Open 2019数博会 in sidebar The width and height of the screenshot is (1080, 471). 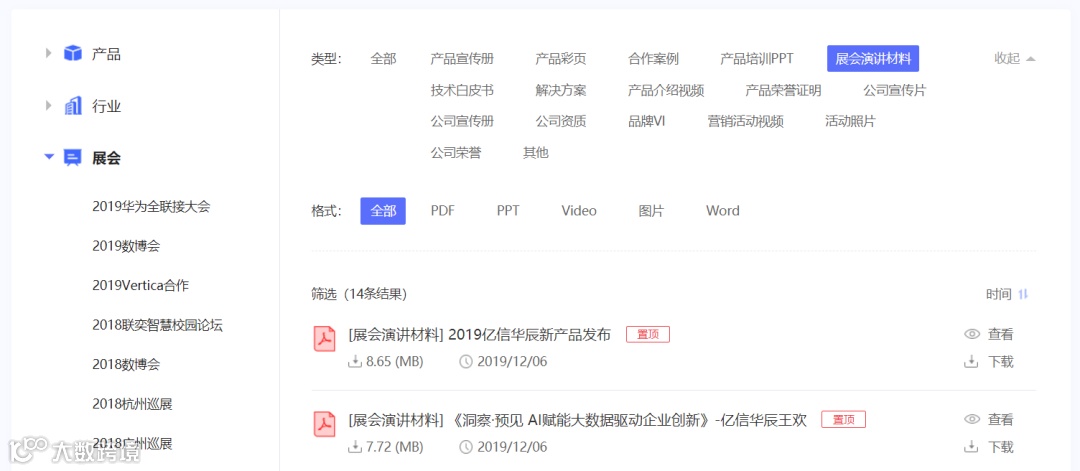click(x=126, y=246)
